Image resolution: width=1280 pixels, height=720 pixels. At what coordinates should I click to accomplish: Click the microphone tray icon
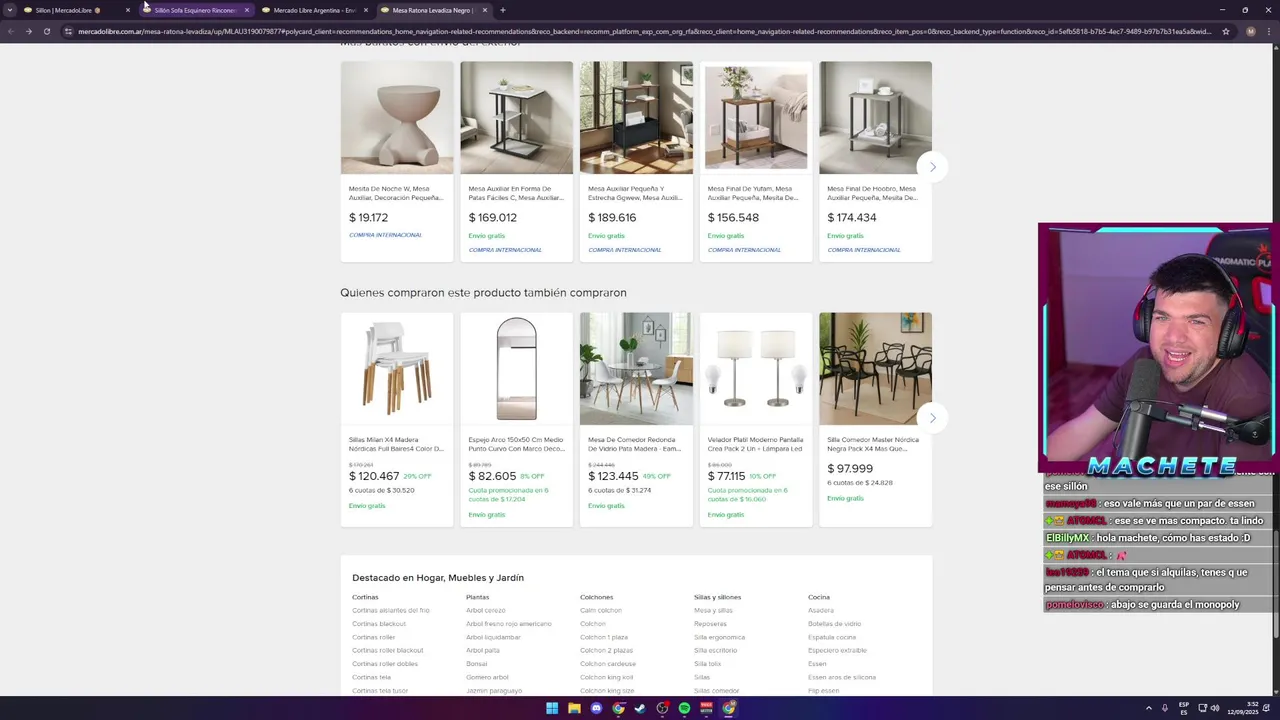point(1165,708)
